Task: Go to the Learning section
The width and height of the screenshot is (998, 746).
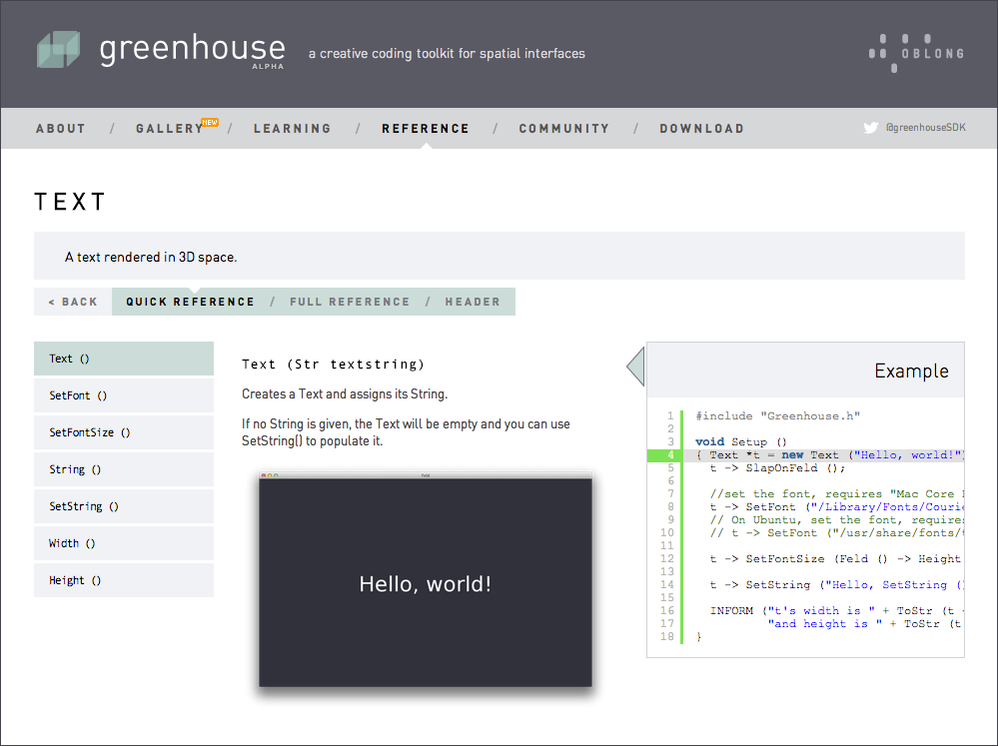Action: click(x=292, y=129)
